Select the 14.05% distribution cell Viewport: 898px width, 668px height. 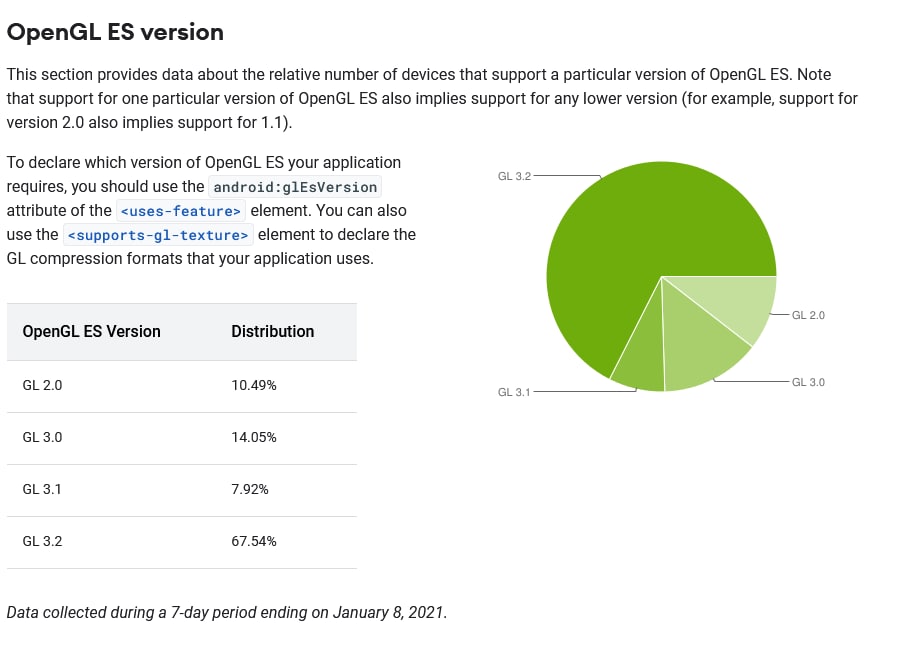point(254,437)
